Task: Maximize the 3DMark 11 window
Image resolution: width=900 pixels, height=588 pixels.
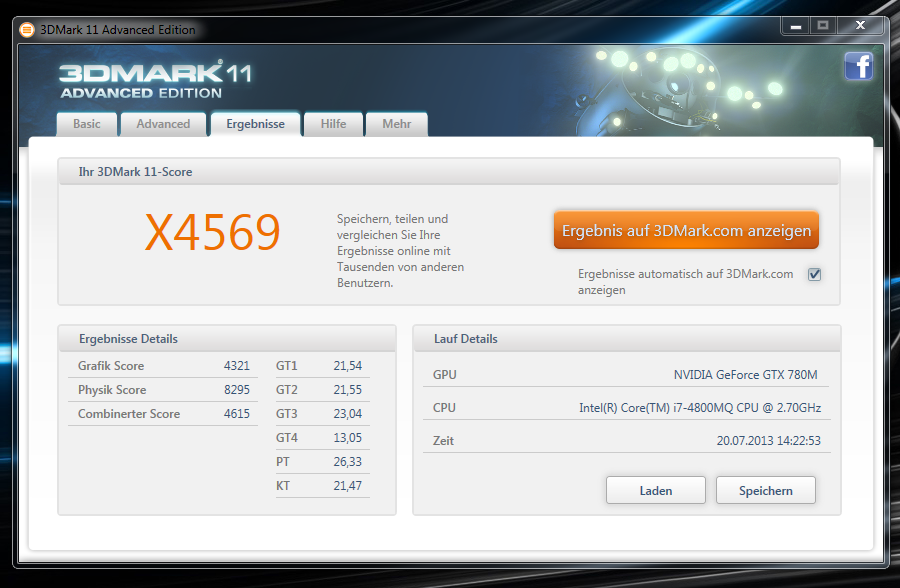Action: pos(823,26)
